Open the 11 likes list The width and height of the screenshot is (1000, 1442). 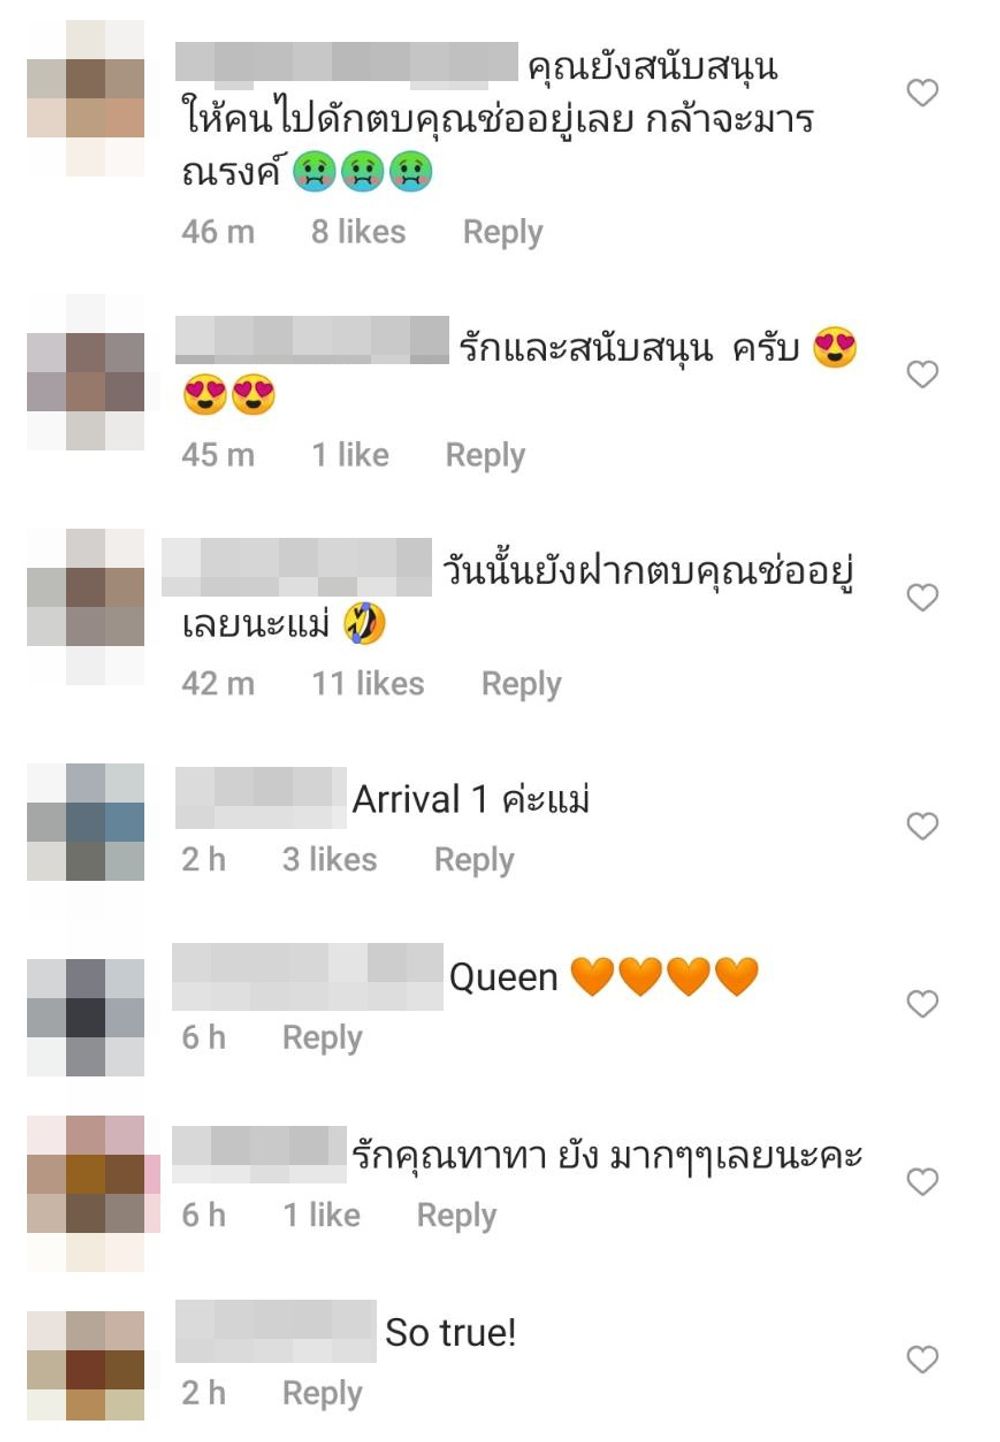[367, 684]
